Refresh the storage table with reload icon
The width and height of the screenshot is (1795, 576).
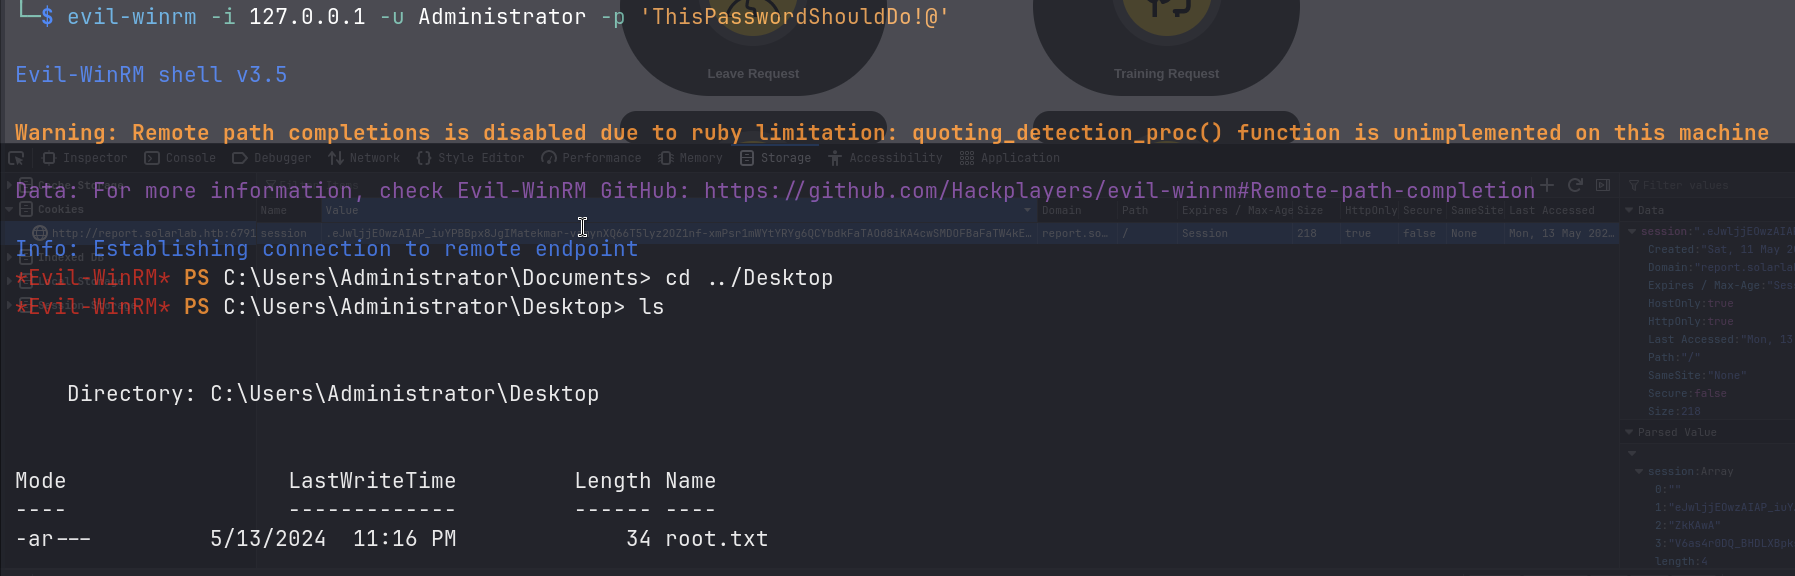click(1575, 185)
